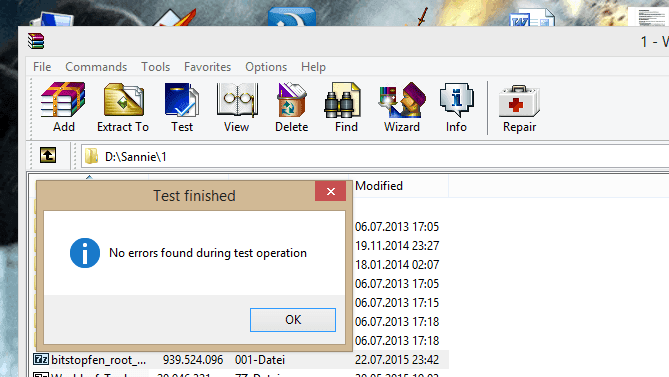Click the D:\Sannie\1 address path field
Screen dimensions: 669x377
coord(375,157)
